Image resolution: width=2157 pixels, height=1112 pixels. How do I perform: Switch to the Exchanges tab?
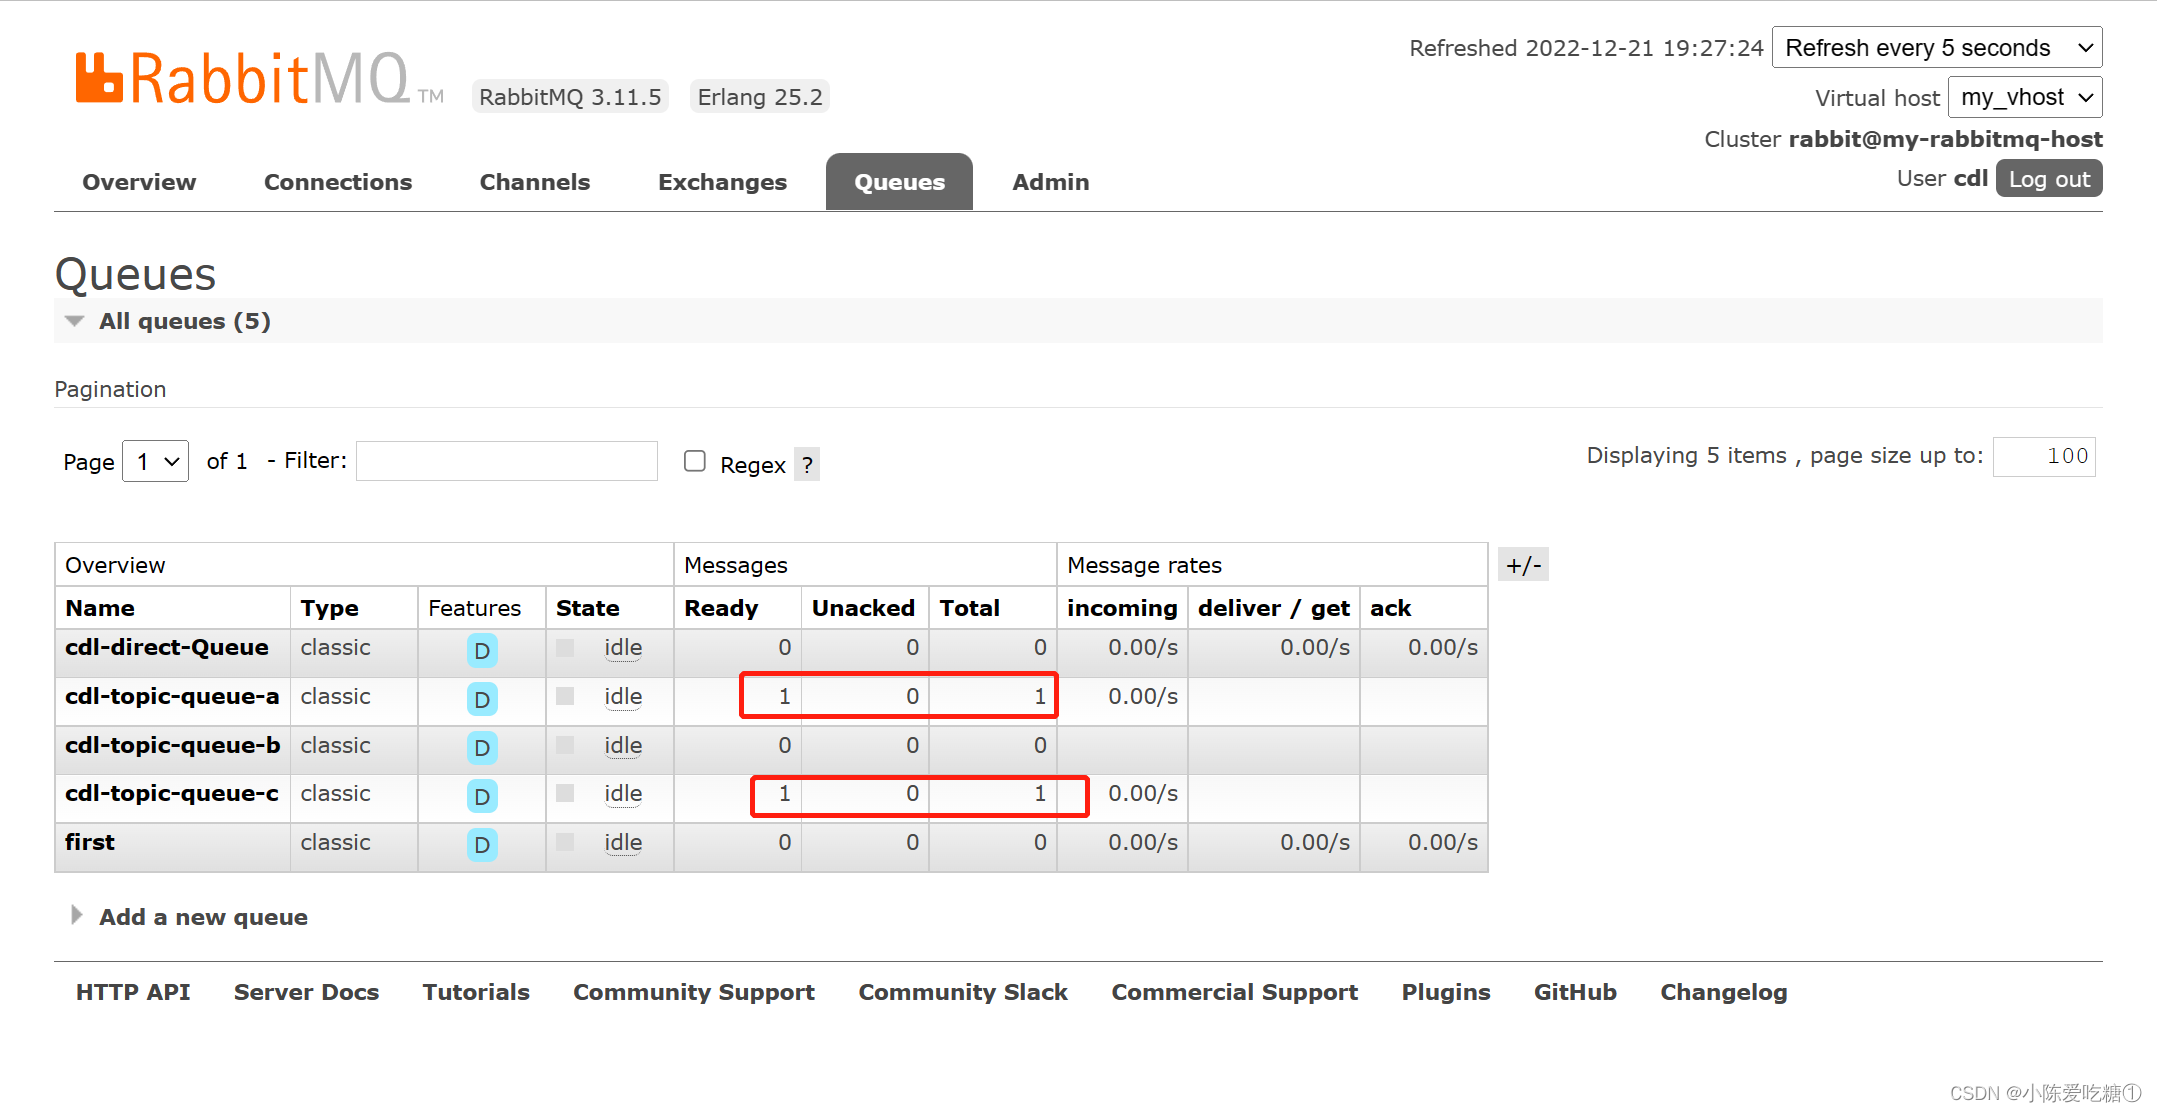point(722,182)
